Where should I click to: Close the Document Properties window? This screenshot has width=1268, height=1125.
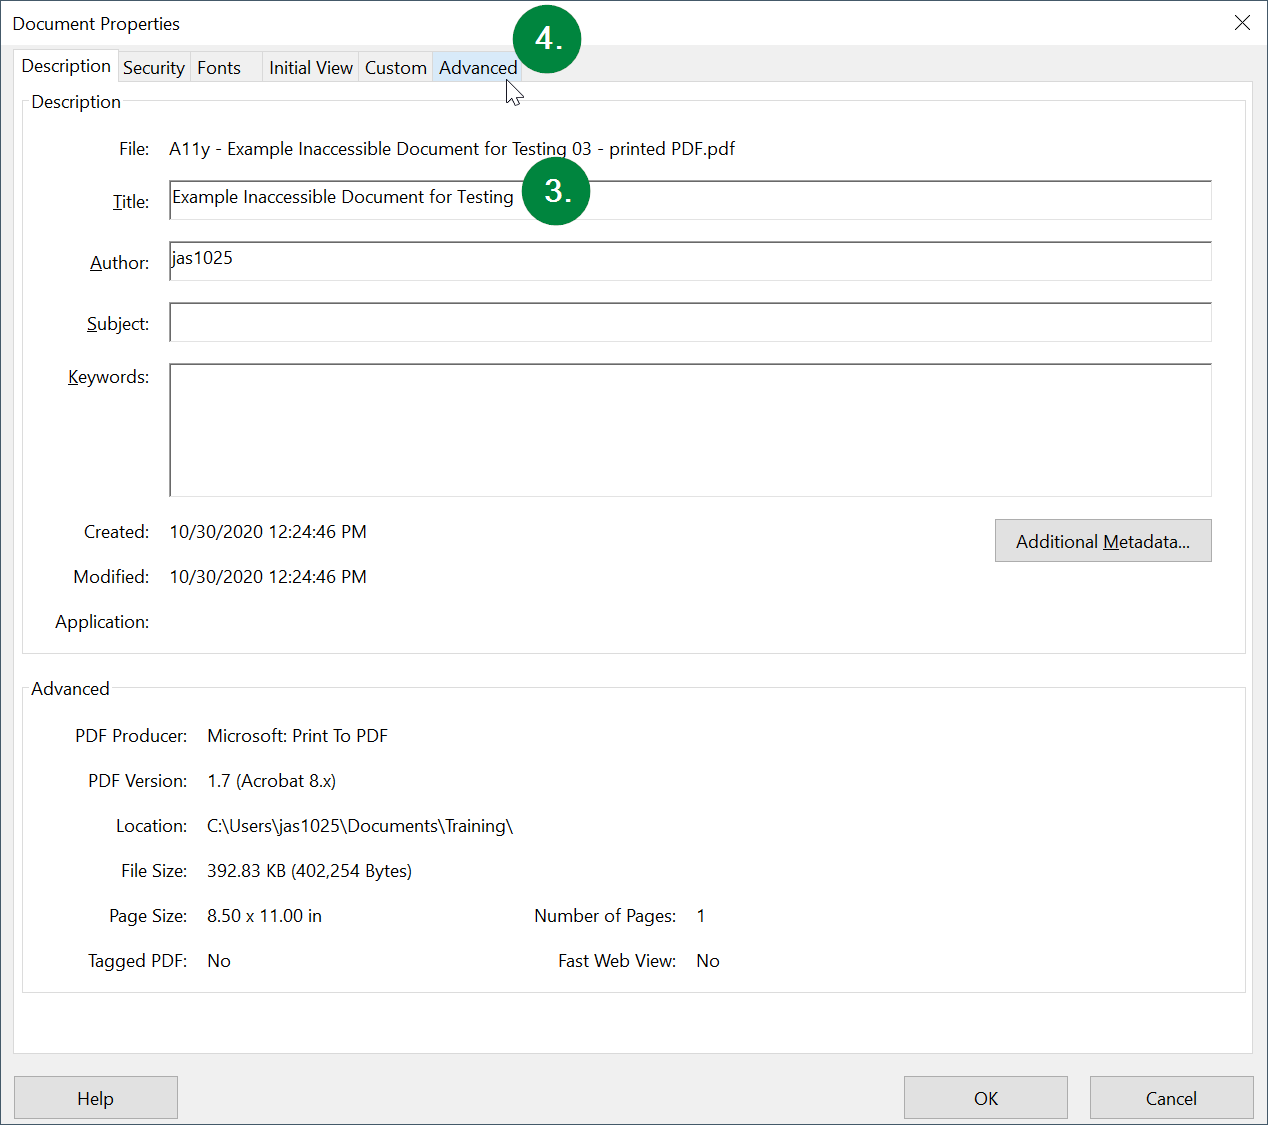[x=1242, y=23]
